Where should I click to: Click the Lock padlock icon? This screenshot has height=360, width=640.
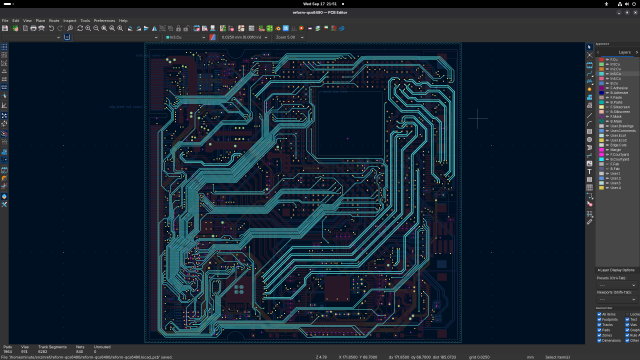178,28
